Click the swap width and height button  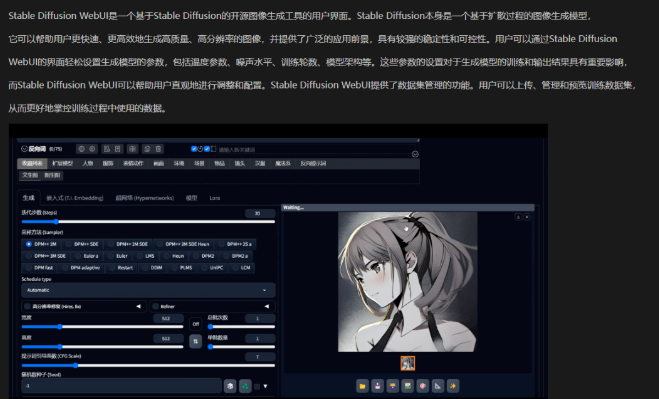195,341
